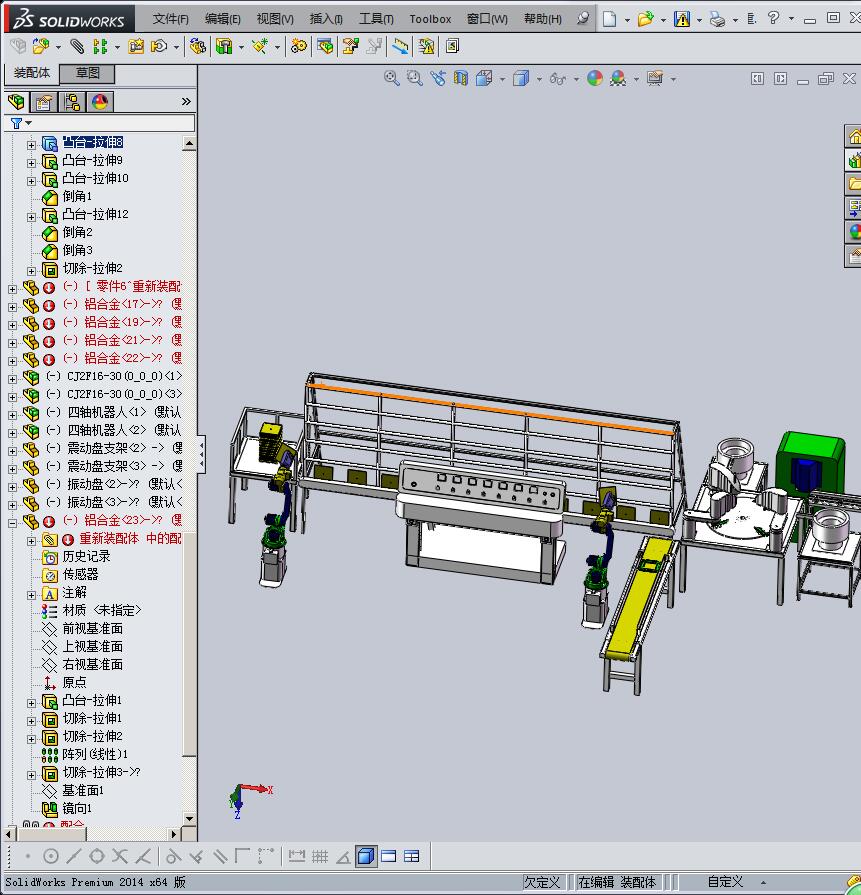
Task: Open the ConfigurationManager tab icon
Action: (x=72, y=102)
